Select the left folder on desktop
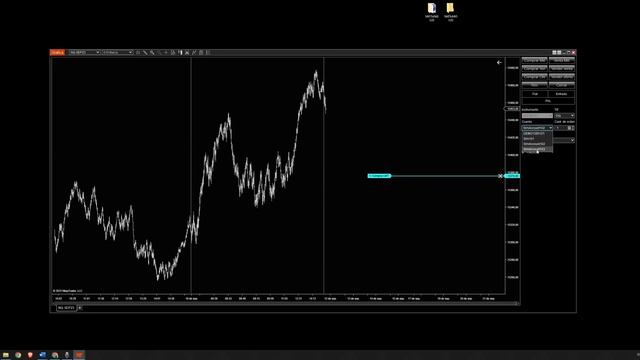The image size is (640, 360). click(x=431, y=11)
